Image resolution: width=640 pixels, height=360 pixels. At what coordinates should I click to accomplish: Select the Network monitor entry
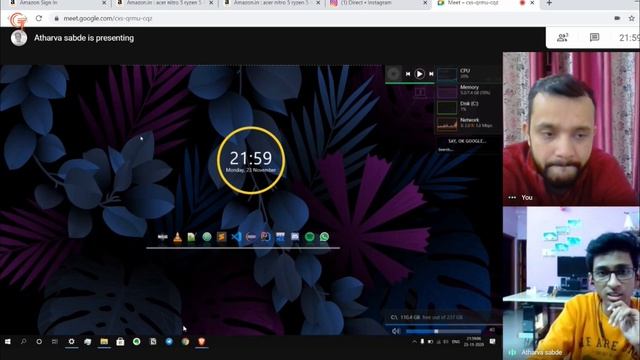pyautogui.click(x=468, y=123)
